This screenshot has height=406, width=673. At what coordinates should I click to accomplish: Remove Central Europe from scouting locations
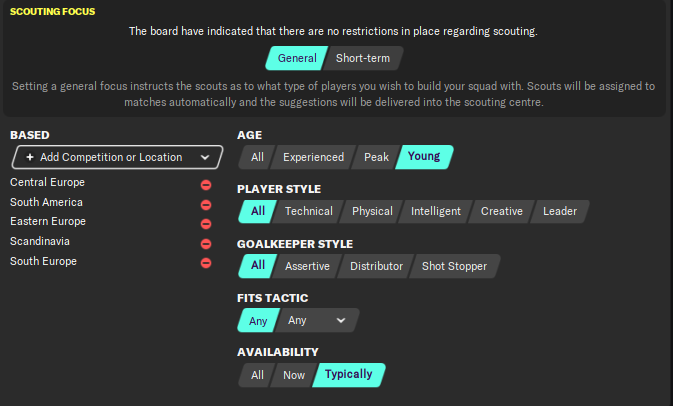(206, 184)
